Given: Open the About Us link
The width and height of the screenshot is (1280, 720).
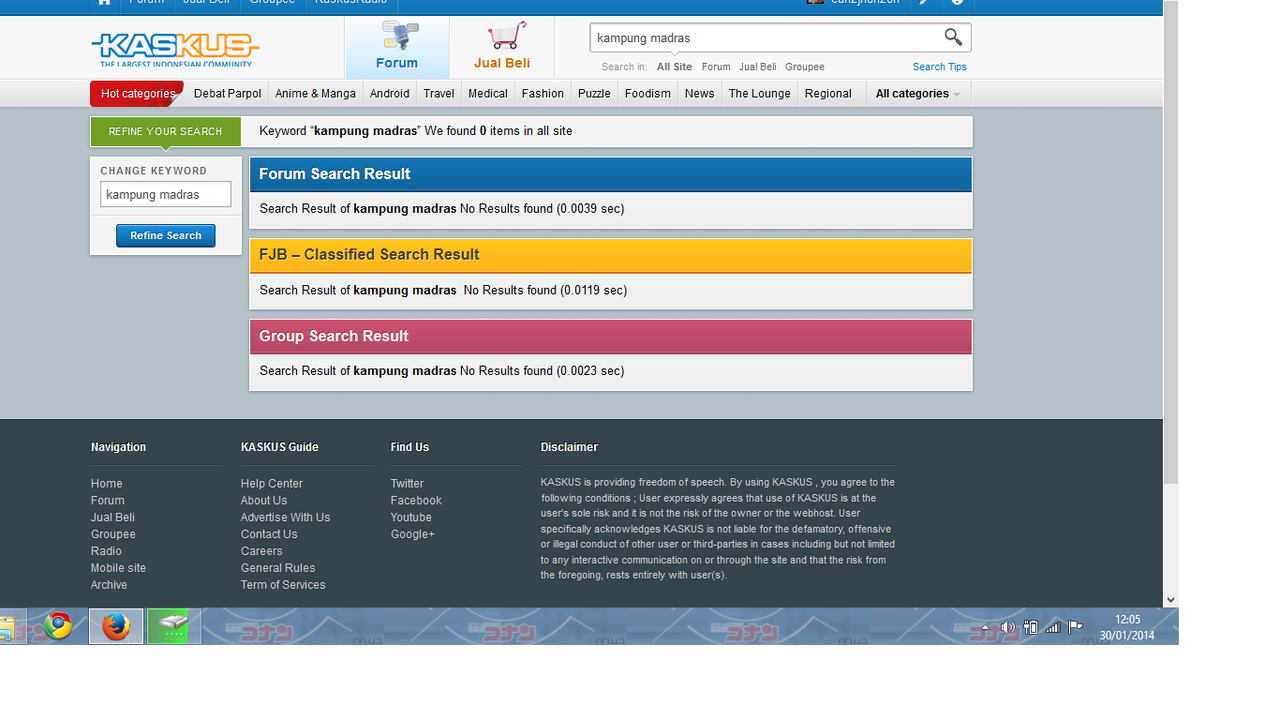Looking at the screenshot, I should (264, 501).
